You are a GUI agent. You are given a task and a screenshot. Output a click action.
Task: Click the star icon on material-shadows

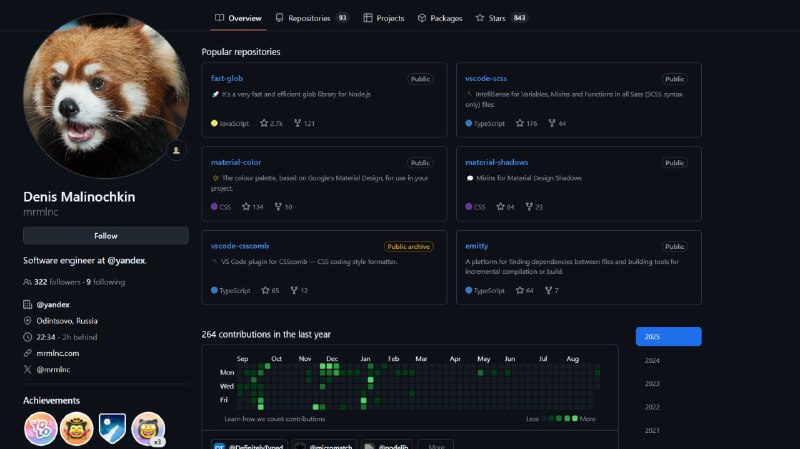tap(498, 207)
